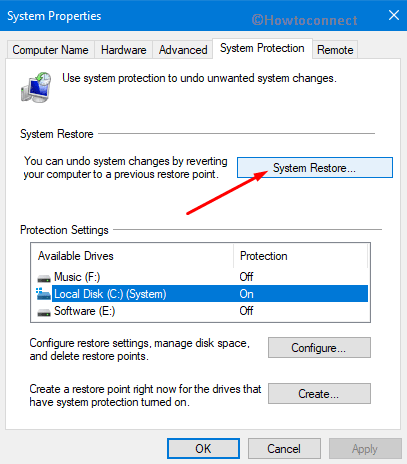Open the Configure restore settings button
This screenshot has width=407, height=464.
[x=319, y=348]
